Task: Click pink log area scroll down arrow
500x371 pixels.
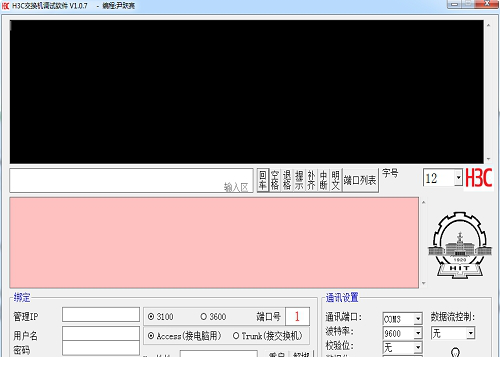Action: pyautogui.click(x=424, y=283)
